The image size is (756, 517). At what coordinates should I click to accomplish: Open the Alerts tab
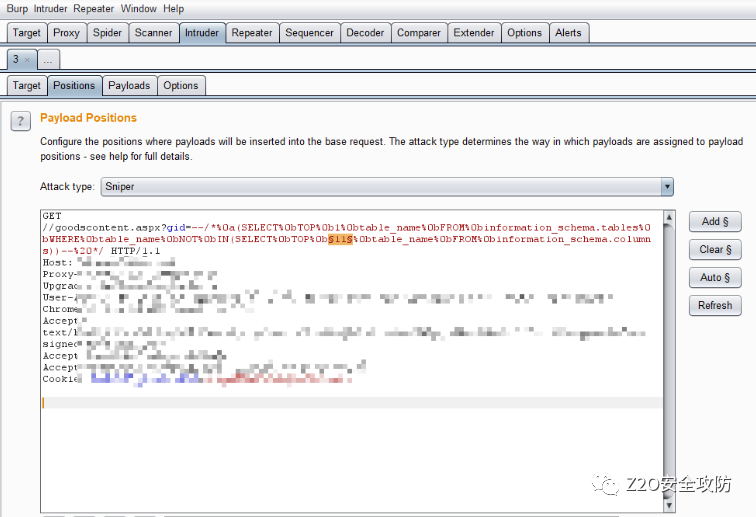point(568,33)
